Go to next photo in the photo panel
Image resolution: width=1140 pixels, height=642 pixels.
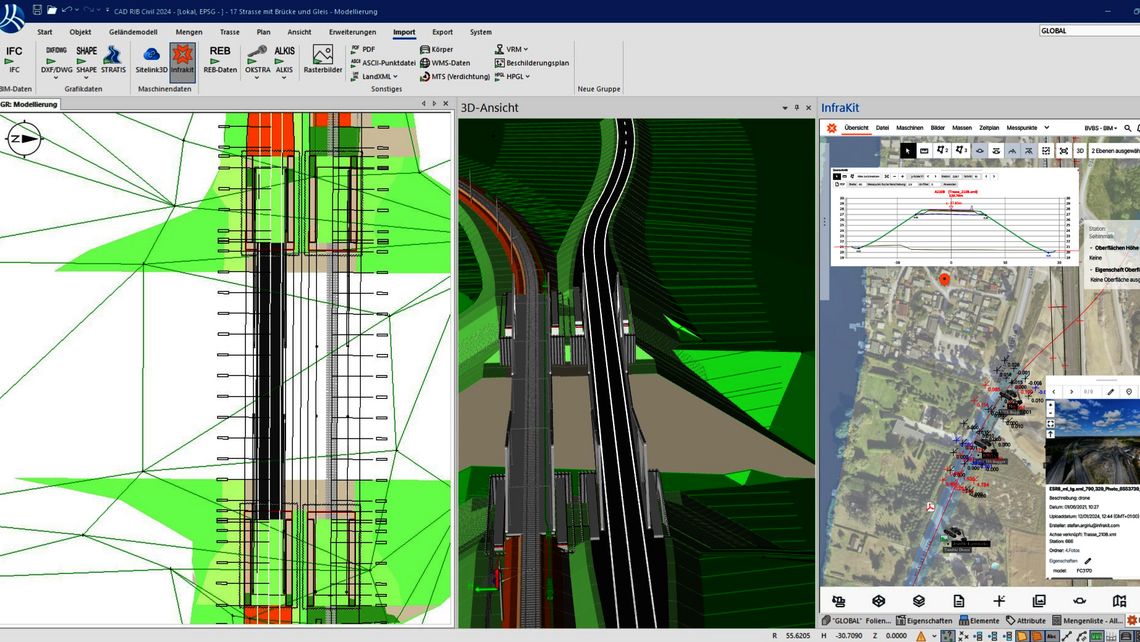click(x=1071, y=392)
